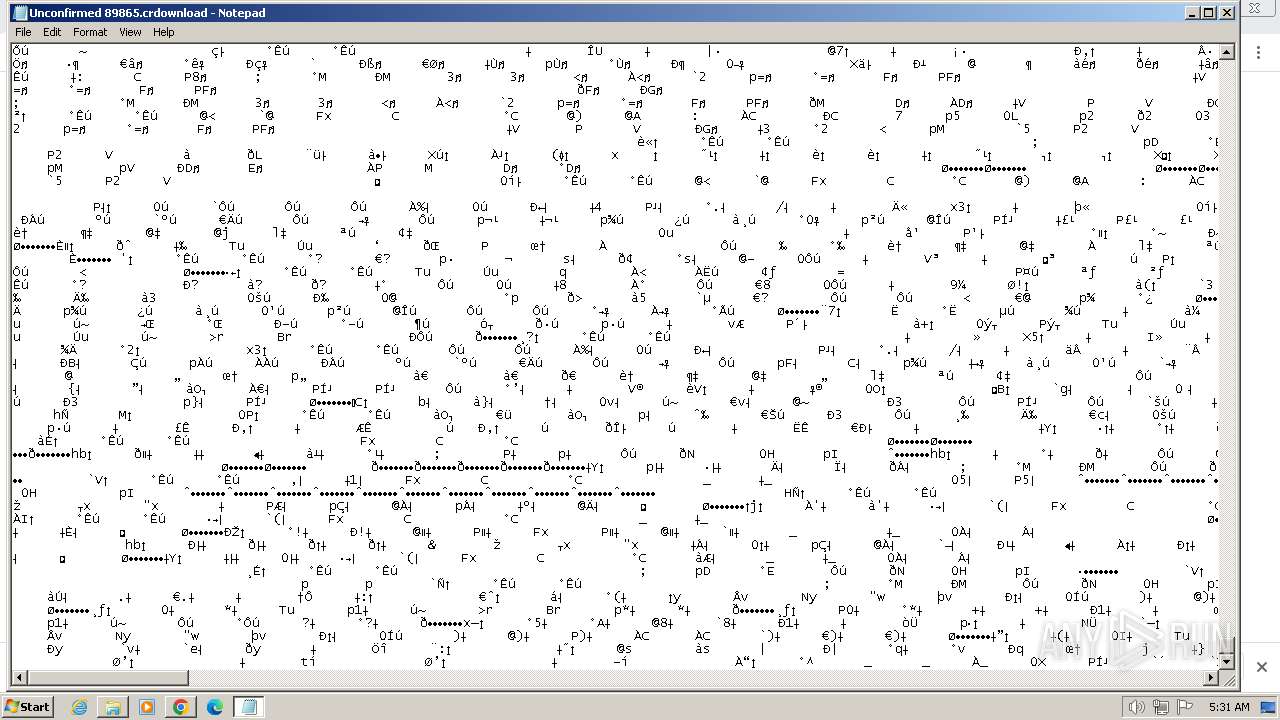This screenshot has width=1280, height=720.
Task: Click the 5:31 AM clock
Action: tap(1229, 707)
